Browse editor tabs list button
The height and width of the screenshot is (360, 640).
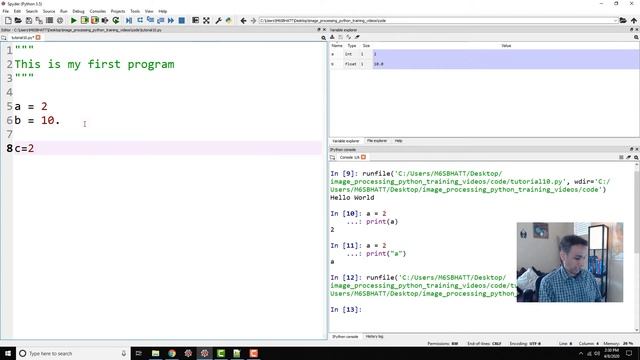click(4, 38)
